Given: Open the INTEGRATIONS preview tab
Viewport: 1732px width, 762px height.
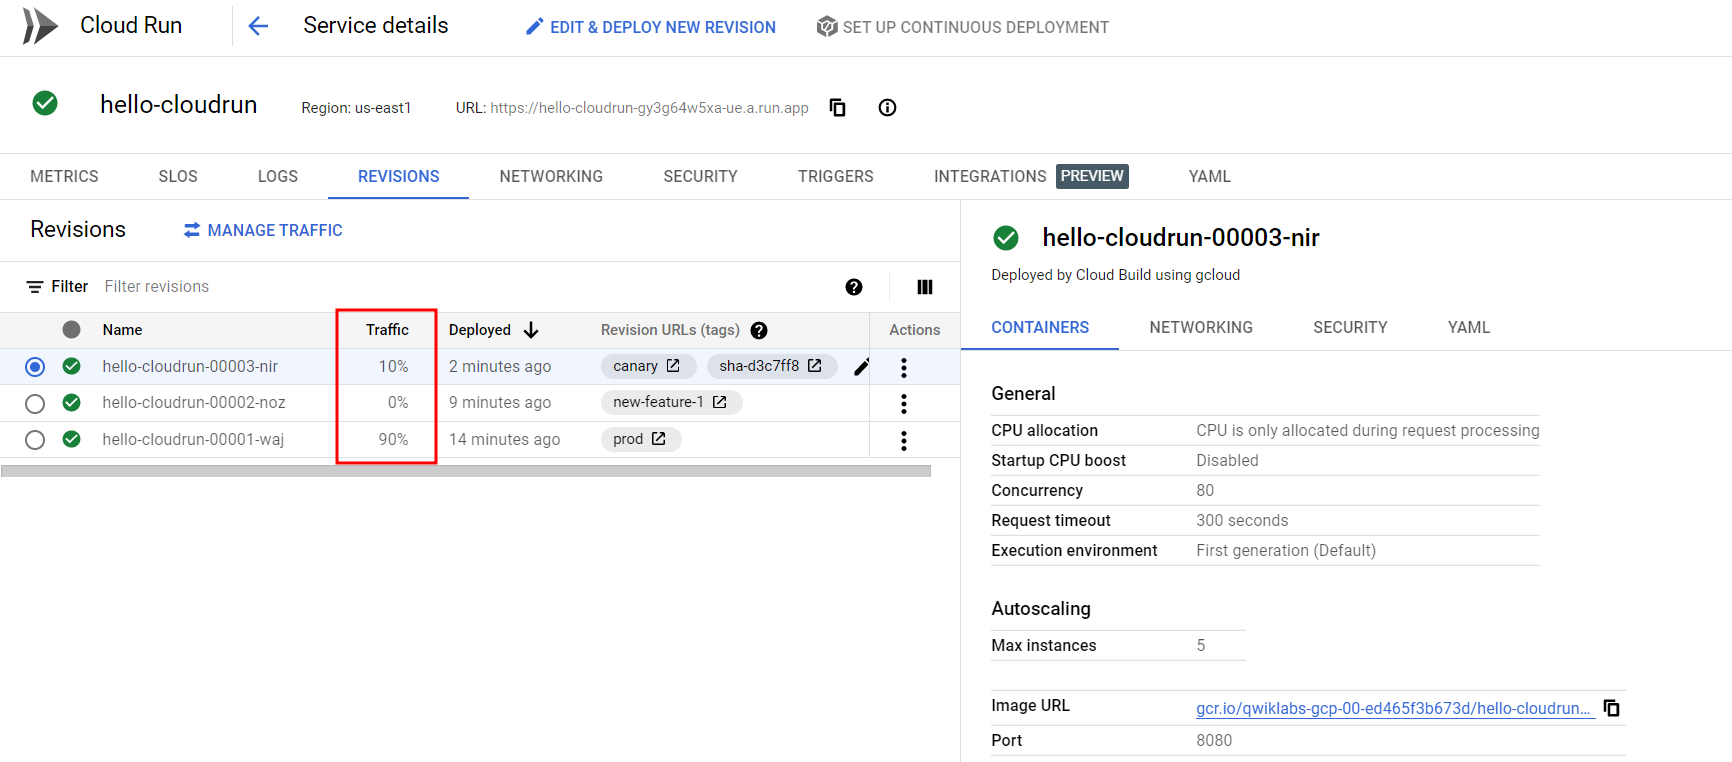Looking at the screenshot, I should [1031, 176].
